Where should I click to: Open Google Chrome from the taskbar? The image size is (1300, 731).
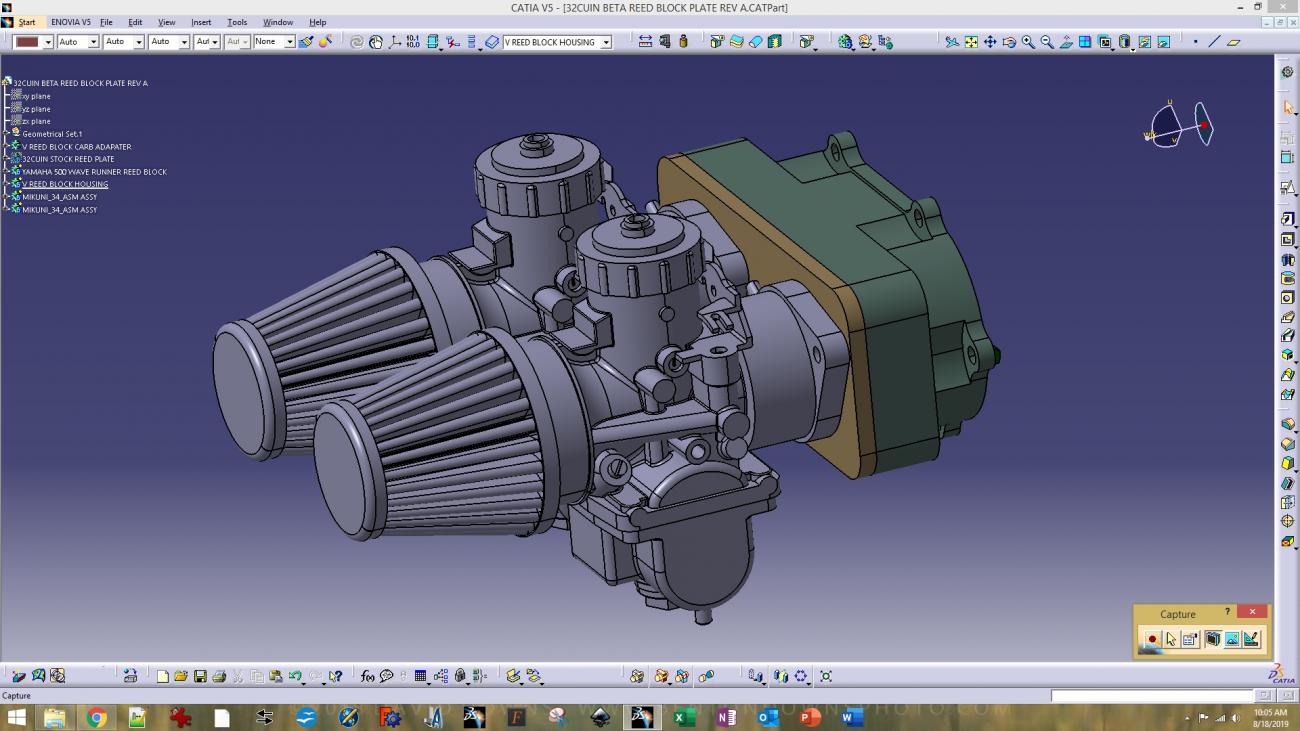pyautogui.click(x=96, y=717)
